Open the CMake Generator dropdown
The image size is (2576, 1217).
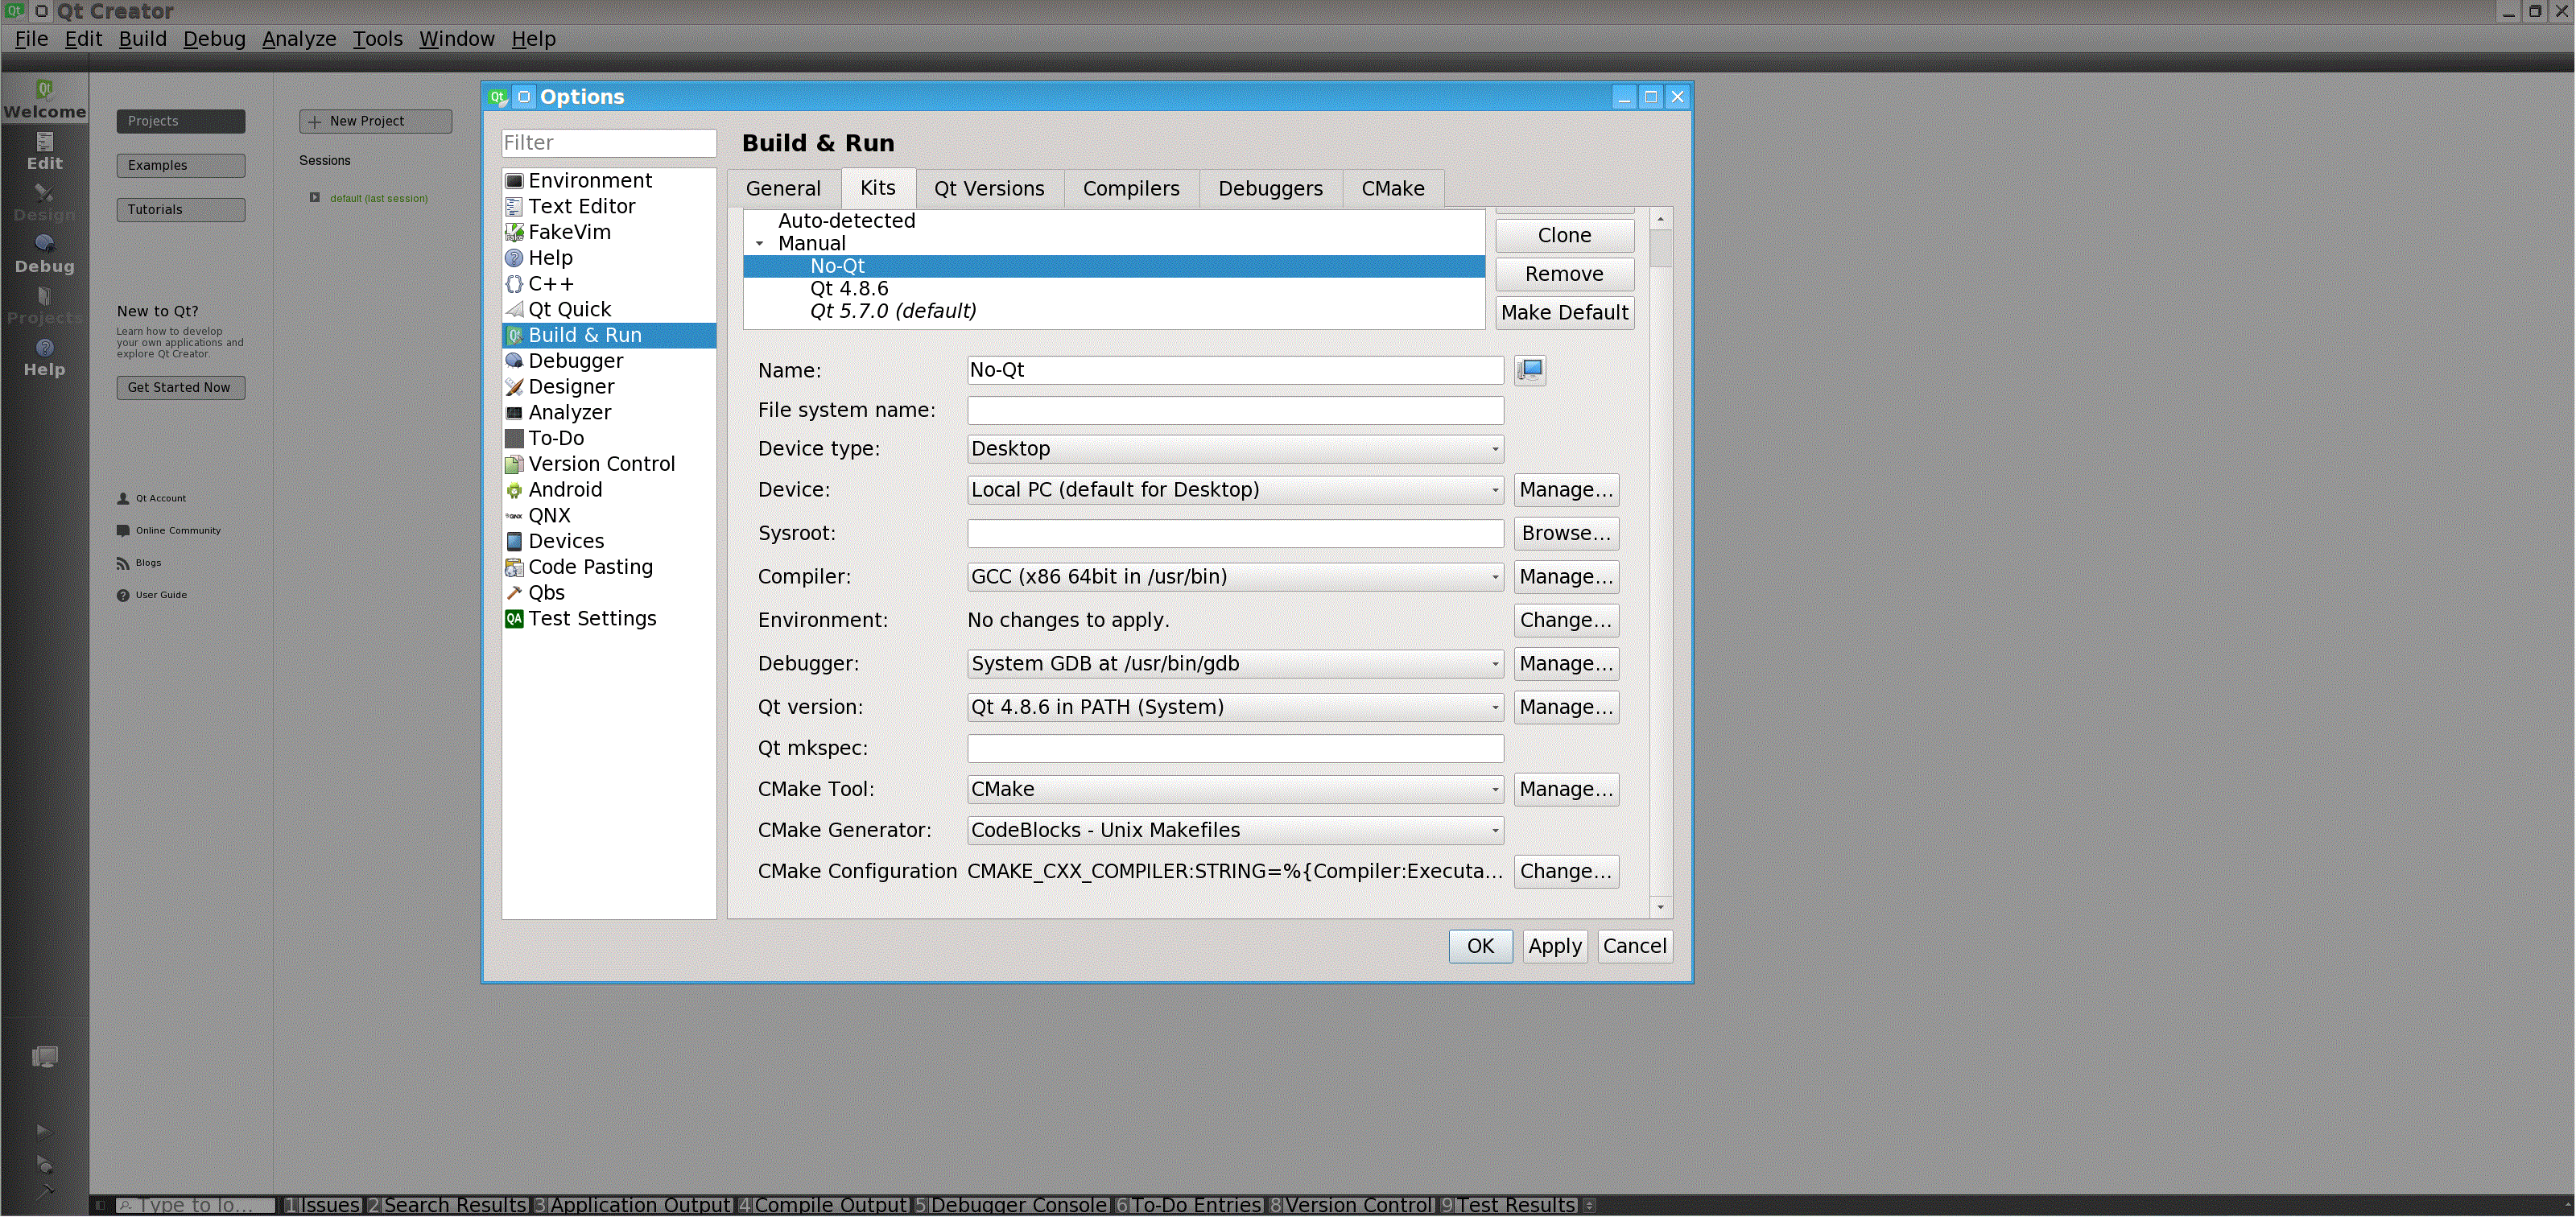(1235, 831)
